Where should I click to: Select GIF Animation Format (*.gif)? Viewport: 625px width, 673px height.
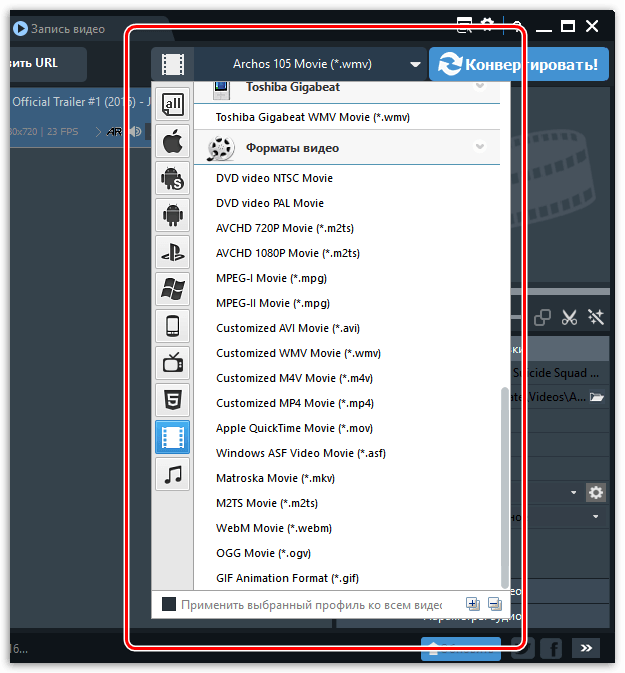point(287,578)
